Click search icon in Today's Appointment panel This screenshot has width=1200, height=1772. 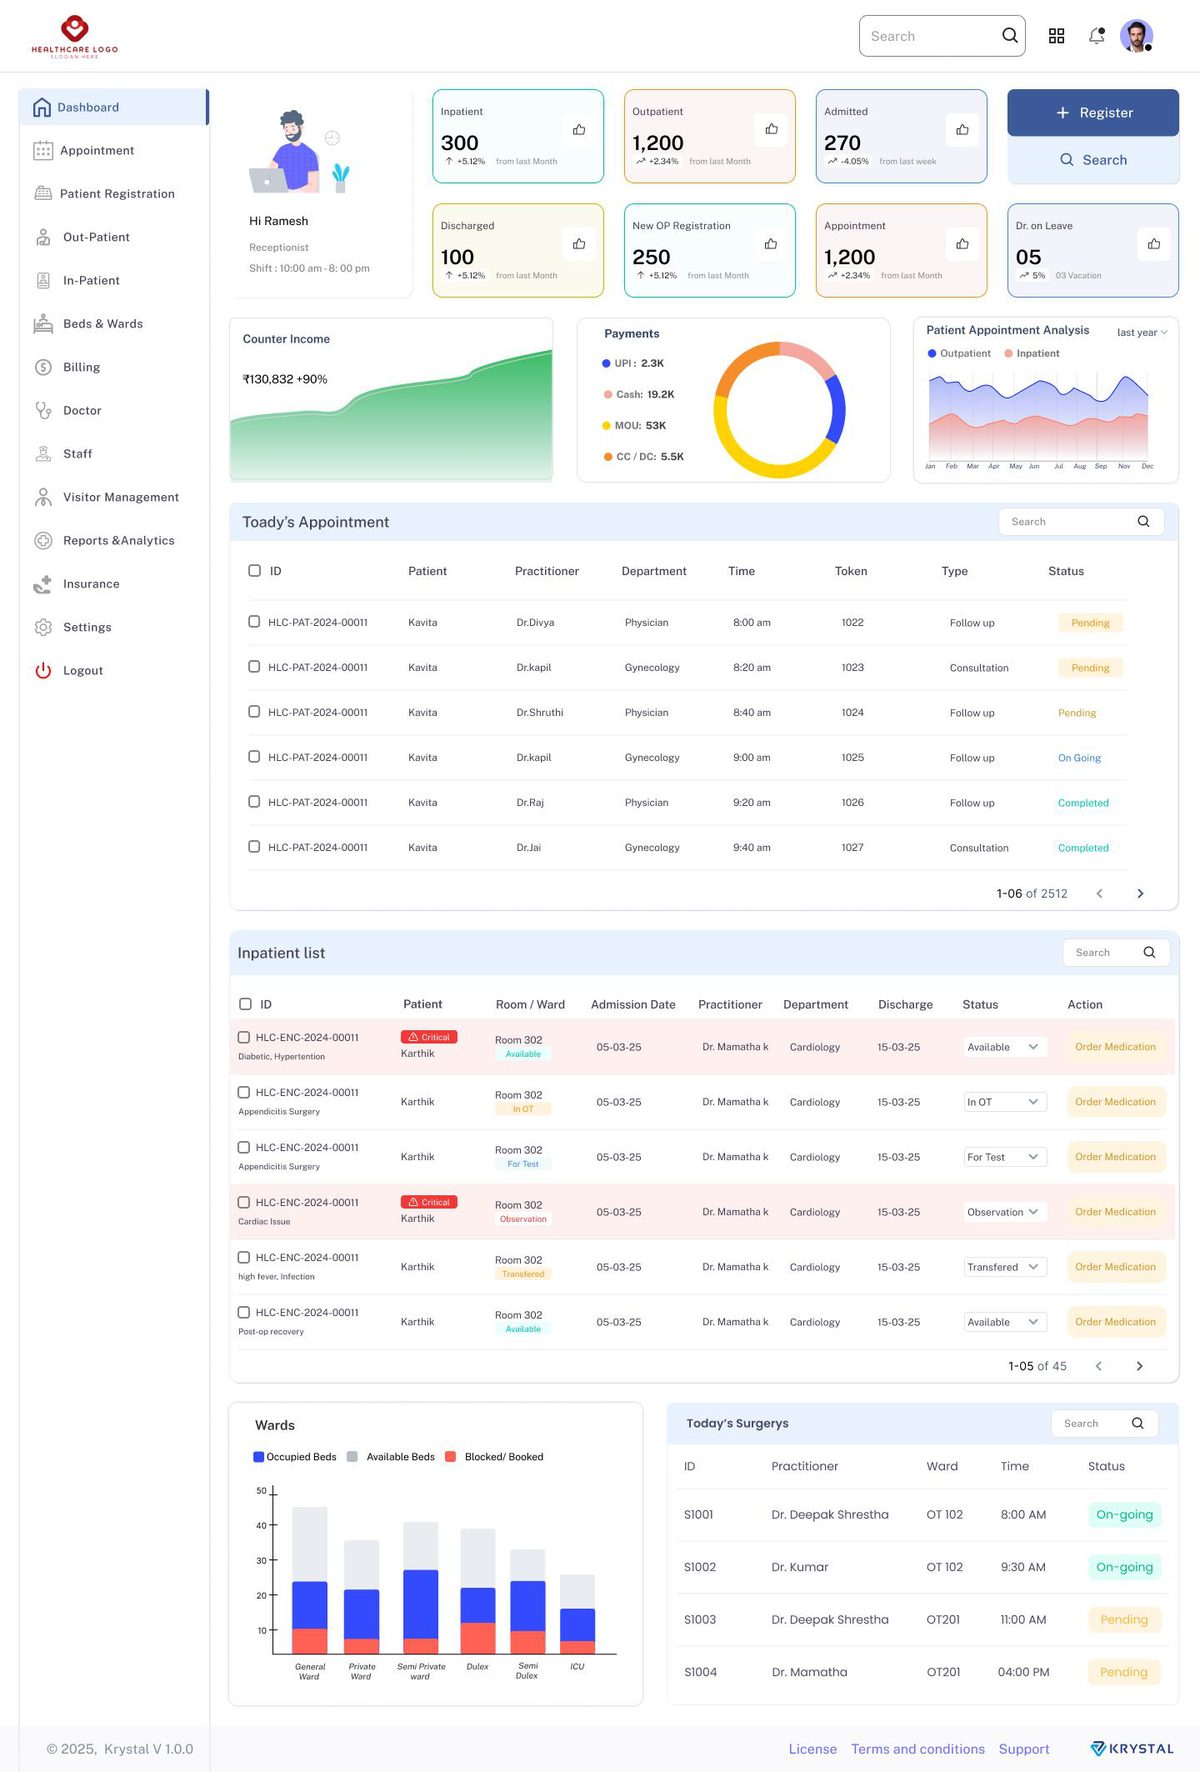tap(1143, 521)
